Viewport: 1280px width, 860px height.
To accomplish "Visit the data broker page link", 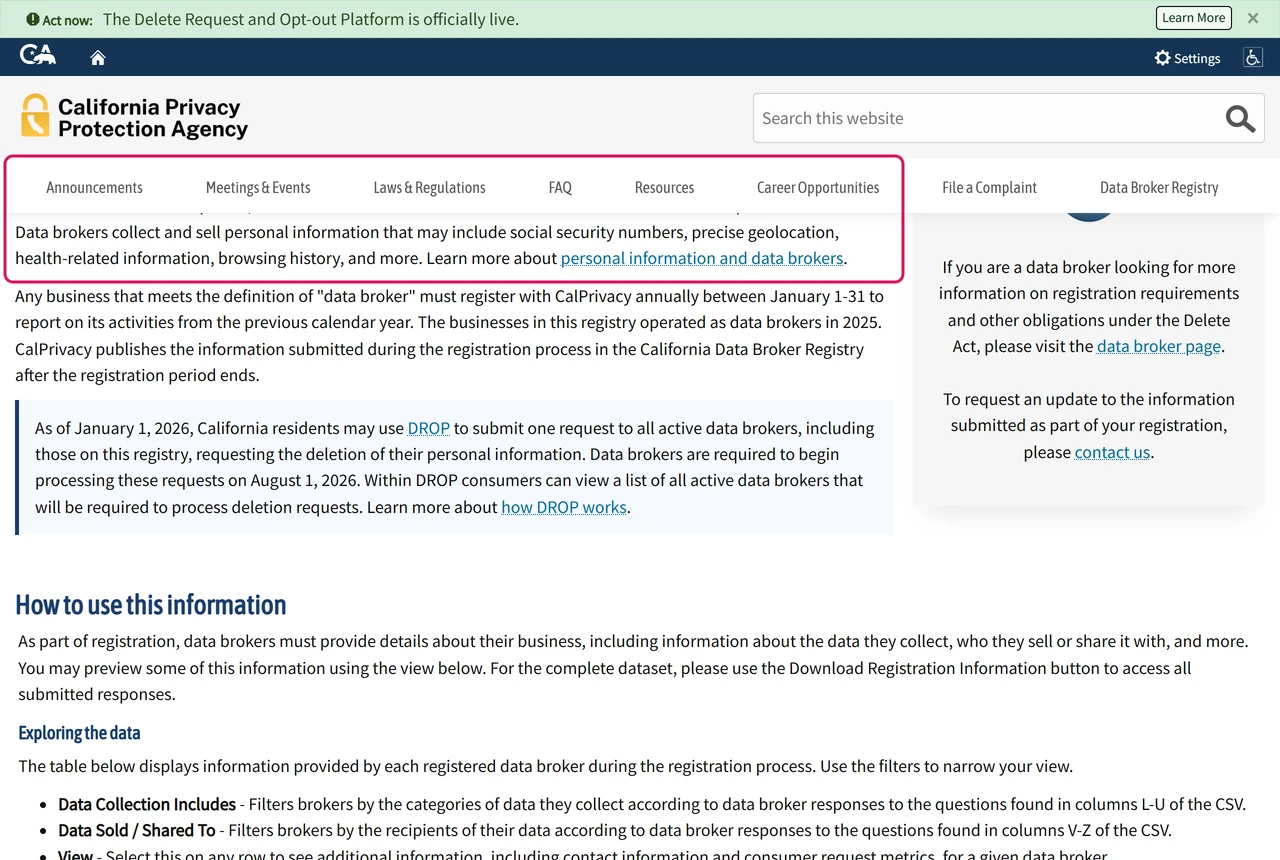I will point(1159,346).
